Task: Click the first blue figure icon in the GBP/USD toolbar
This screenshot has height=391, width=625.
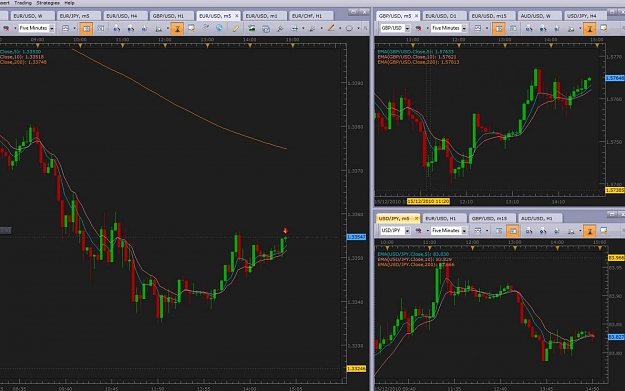Action: coord(529,28)
